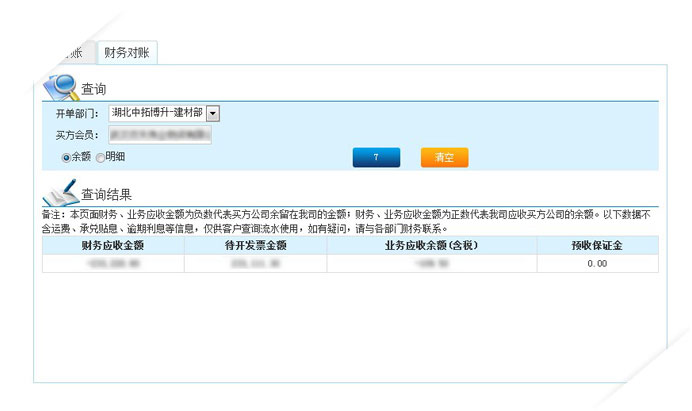This screenshot has width=692, height=411.
Task: Click the 财务应收金额 value cell
Action: [x=113, y=263]
